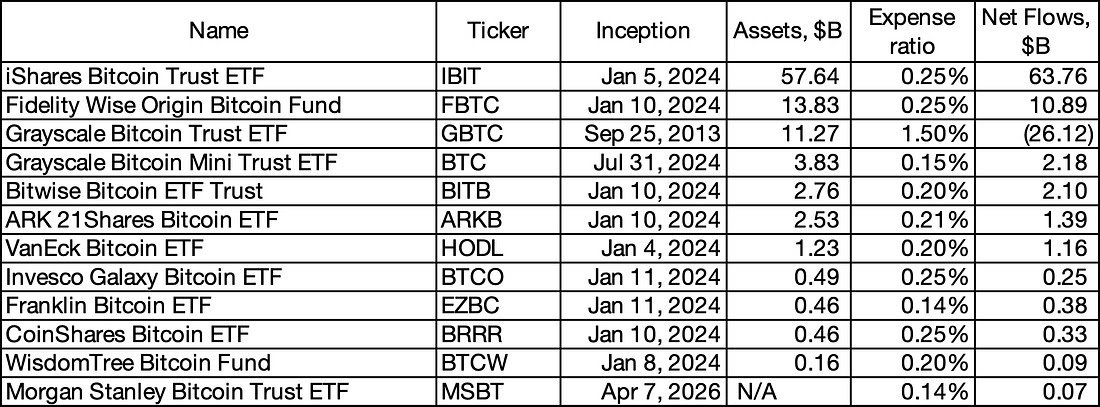The height and width of the screenshot is (407, 1100).
Task: Select the Grayscale Bitcoin Mini Trust ETF cell
Action: pos(219,162)
